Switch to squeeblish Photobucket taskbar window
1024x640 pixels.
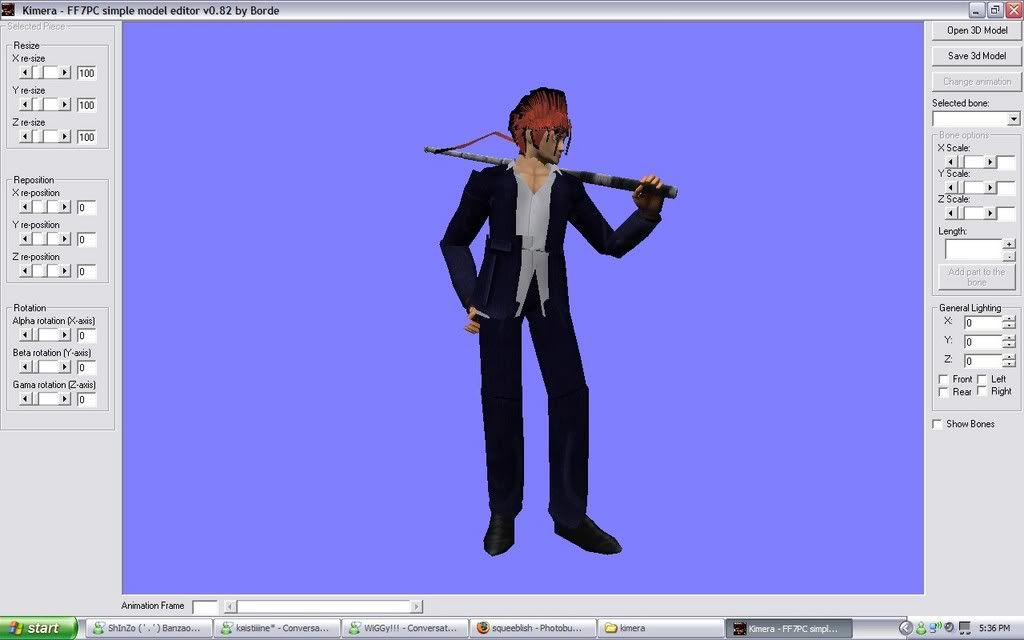click(x=532, y=628)
